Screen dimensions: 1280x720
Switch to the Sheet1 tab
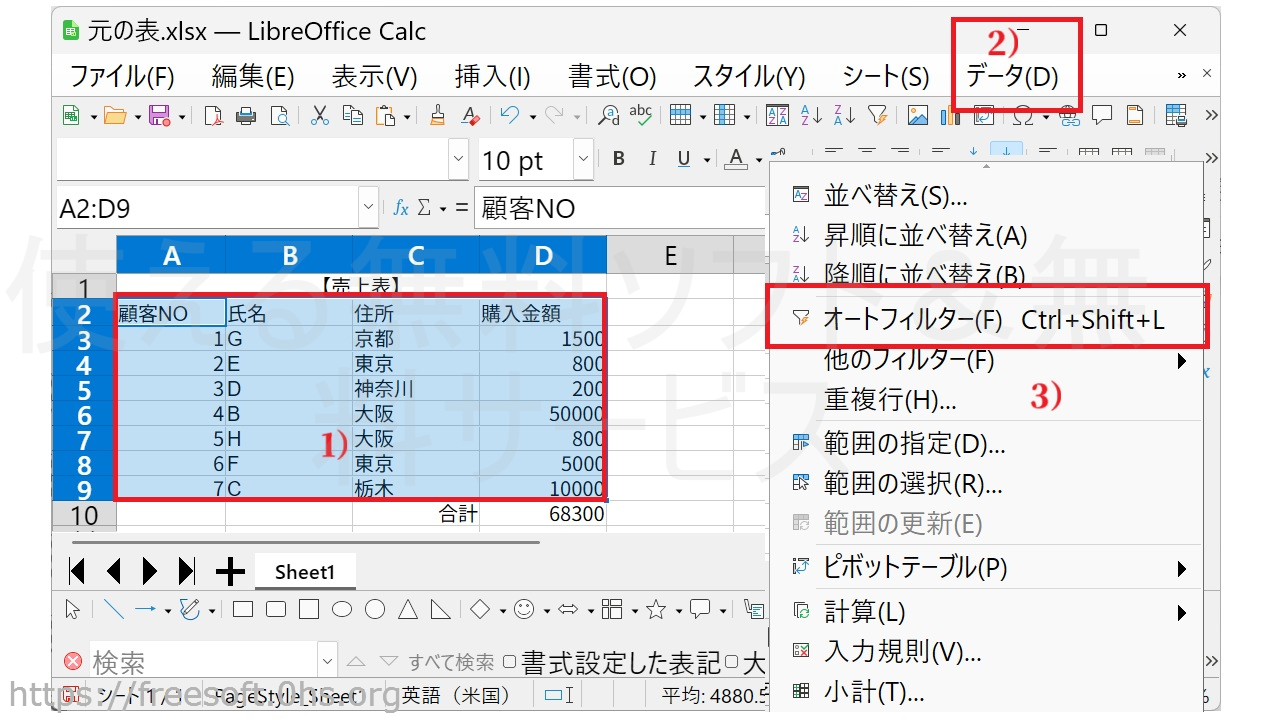304,572
